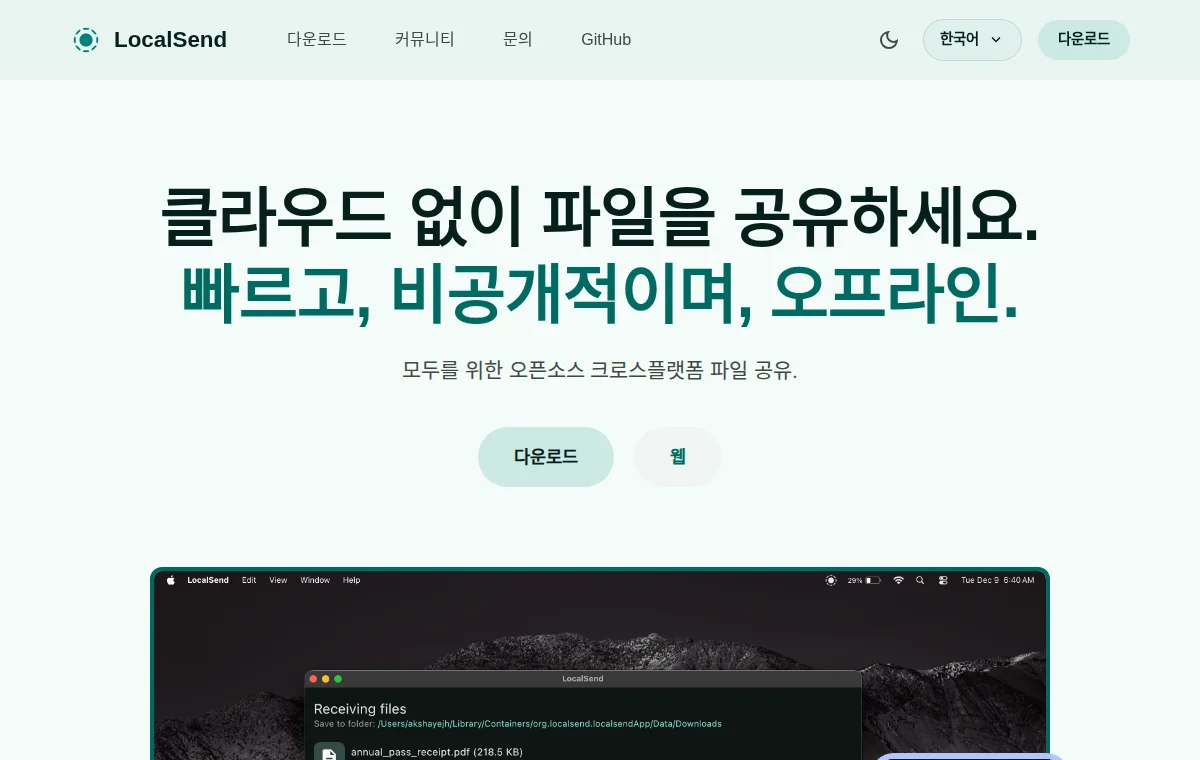This screenshot has height=760, width=1200.
Task: Open the LocalSend menu in the macOS screenshot
Action: point(208,580)
